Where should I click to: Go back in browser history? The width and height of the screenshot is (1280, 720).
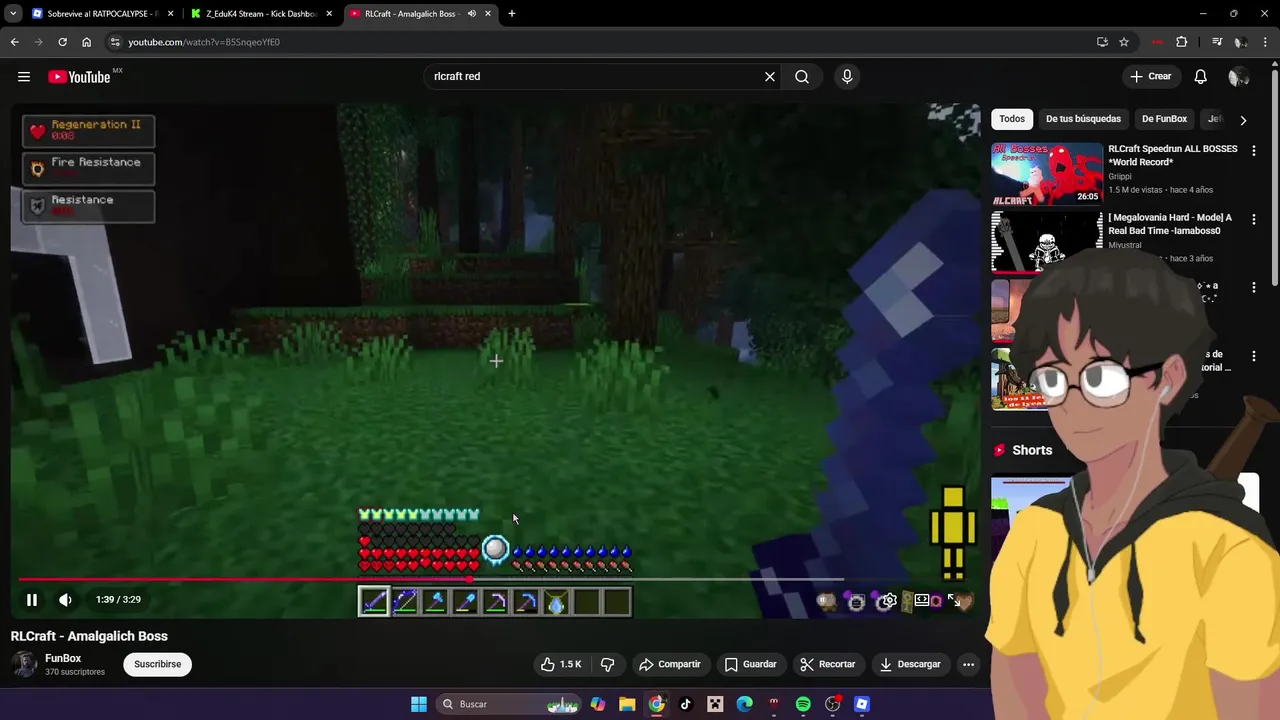[14, 42]
